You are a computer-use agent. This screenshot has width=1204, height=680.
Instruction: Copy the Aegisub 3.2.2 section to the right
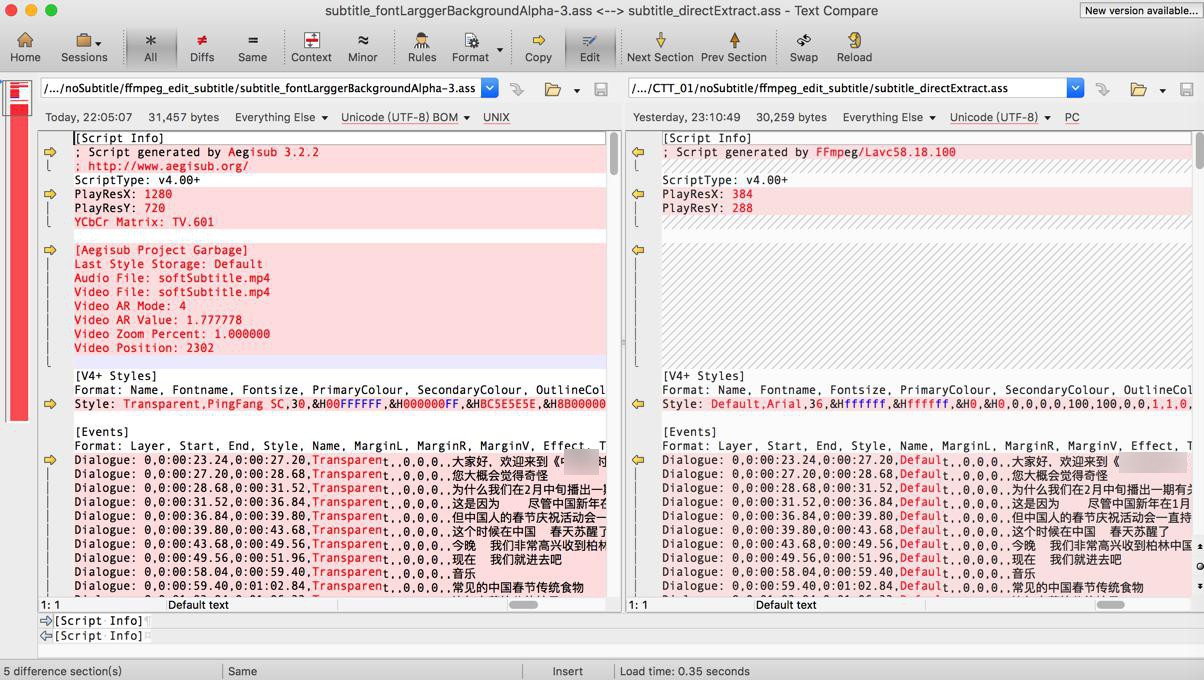[x=50, y=152]
